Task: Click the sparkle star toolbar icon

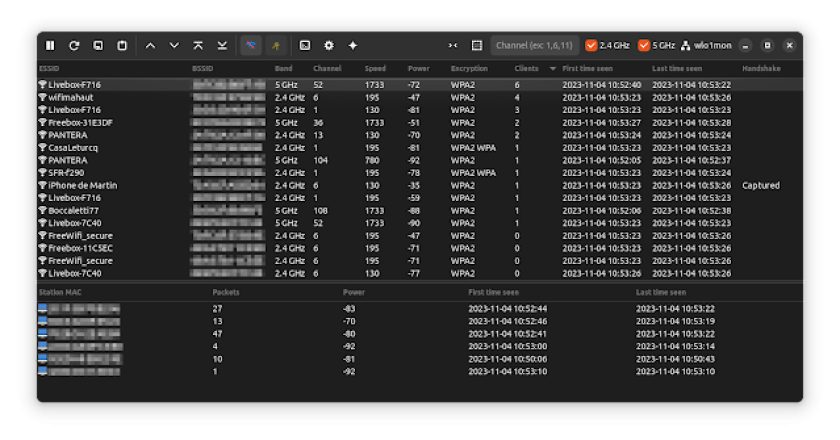Action: coord(352,46)
